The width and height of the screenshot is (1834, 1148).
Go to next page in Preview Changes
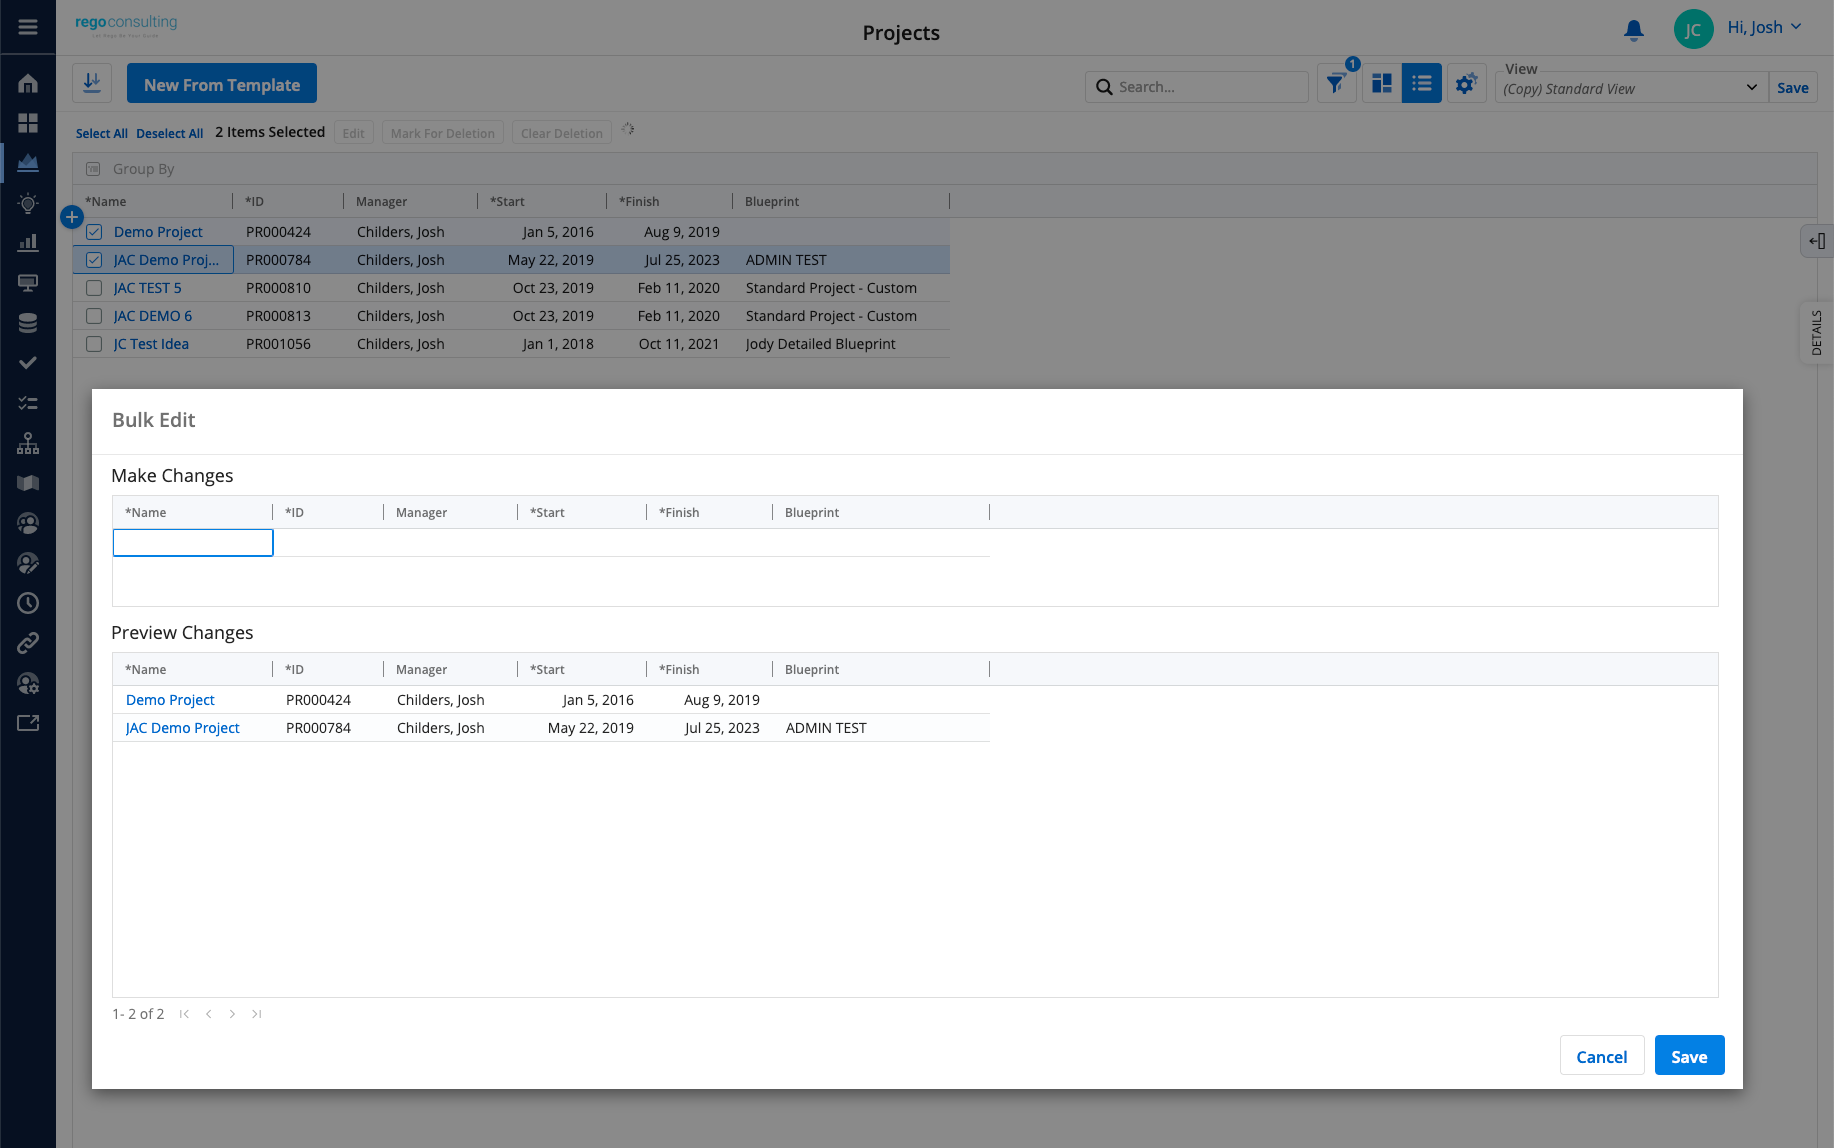pos(232,1014)
